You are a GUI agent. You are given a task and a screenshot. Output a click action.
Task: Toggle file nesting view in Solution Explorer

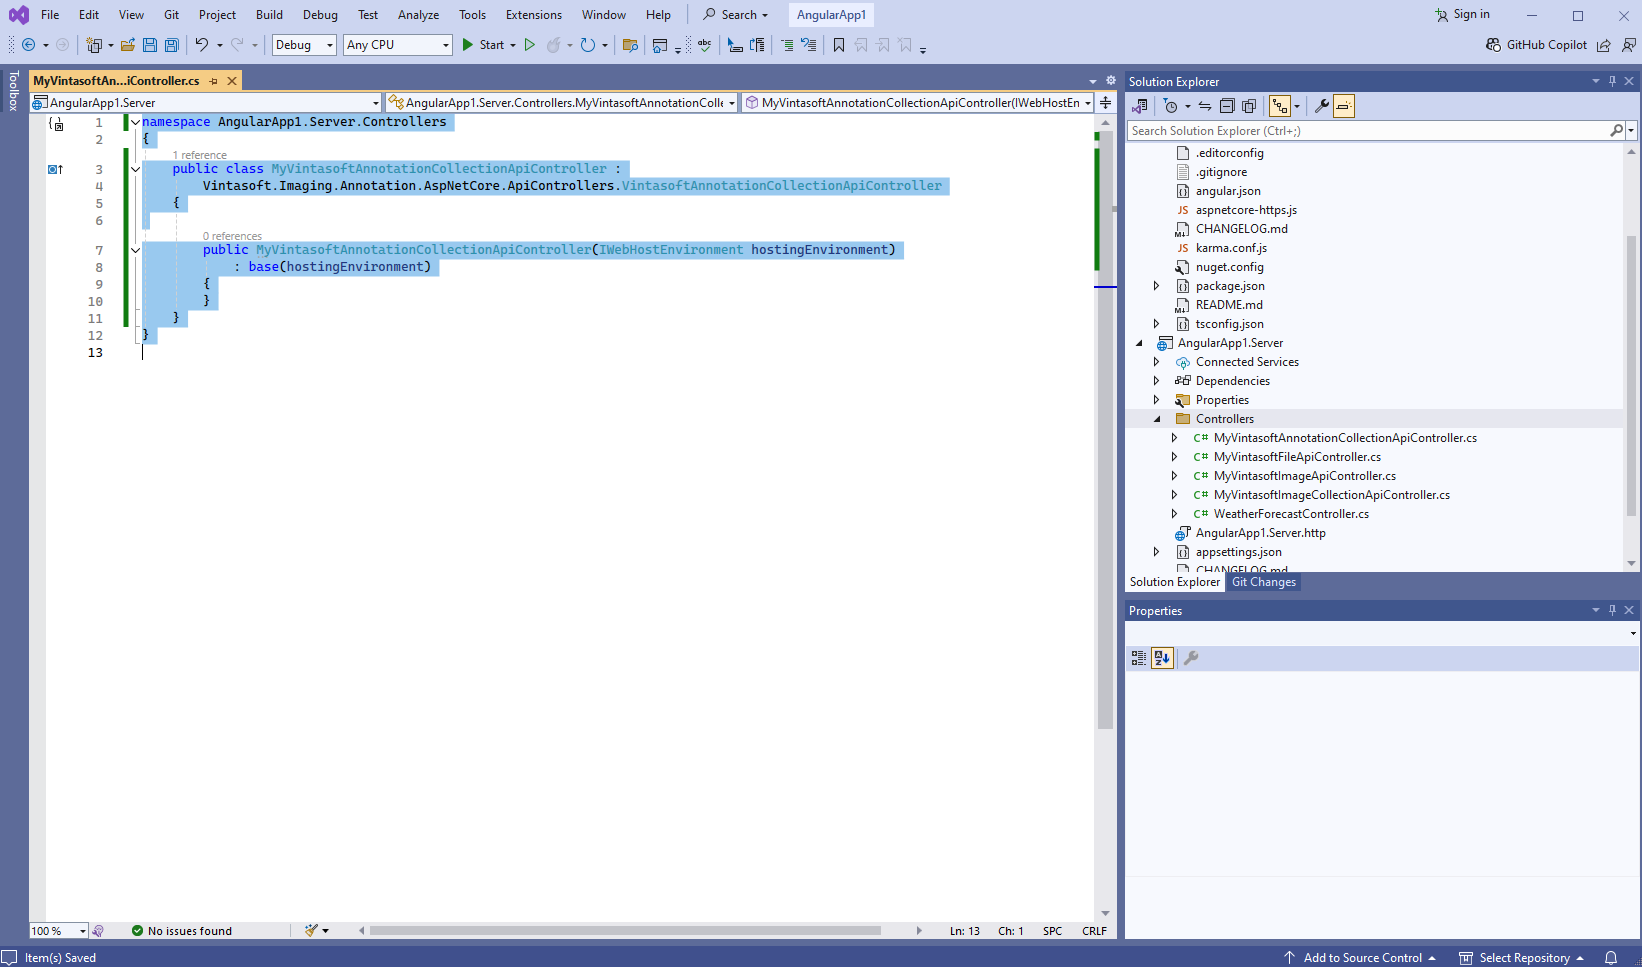point(1280,106)
